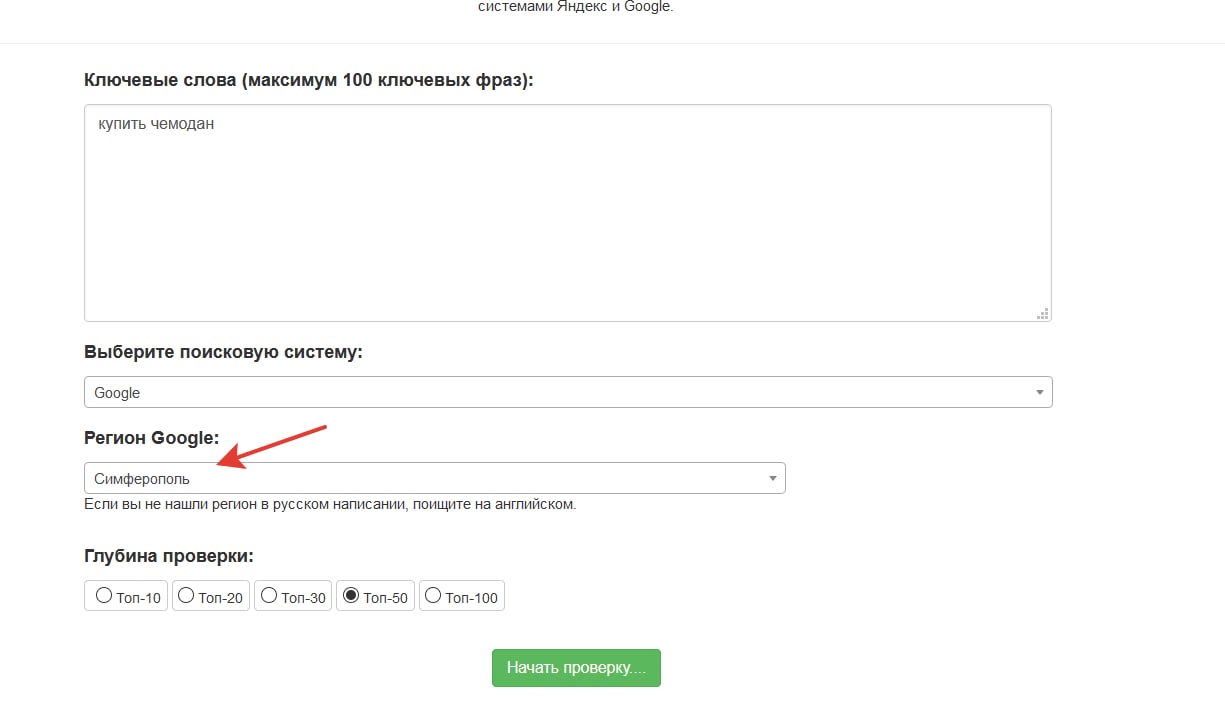Click the text 'купить чемодан' in keywords box
The image size is (1225, 709).
(156, 125)
